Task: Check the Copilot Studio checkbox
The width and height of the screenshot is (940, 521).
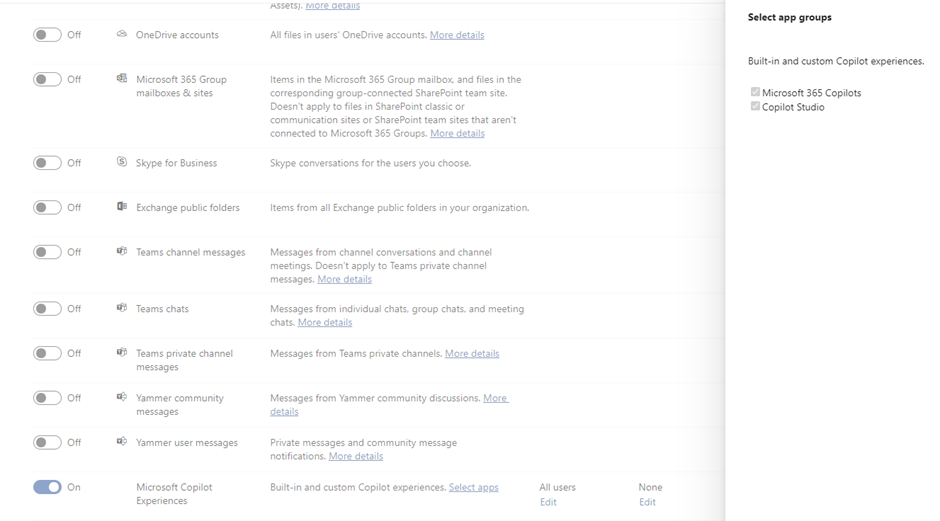Action: point(755,106)
